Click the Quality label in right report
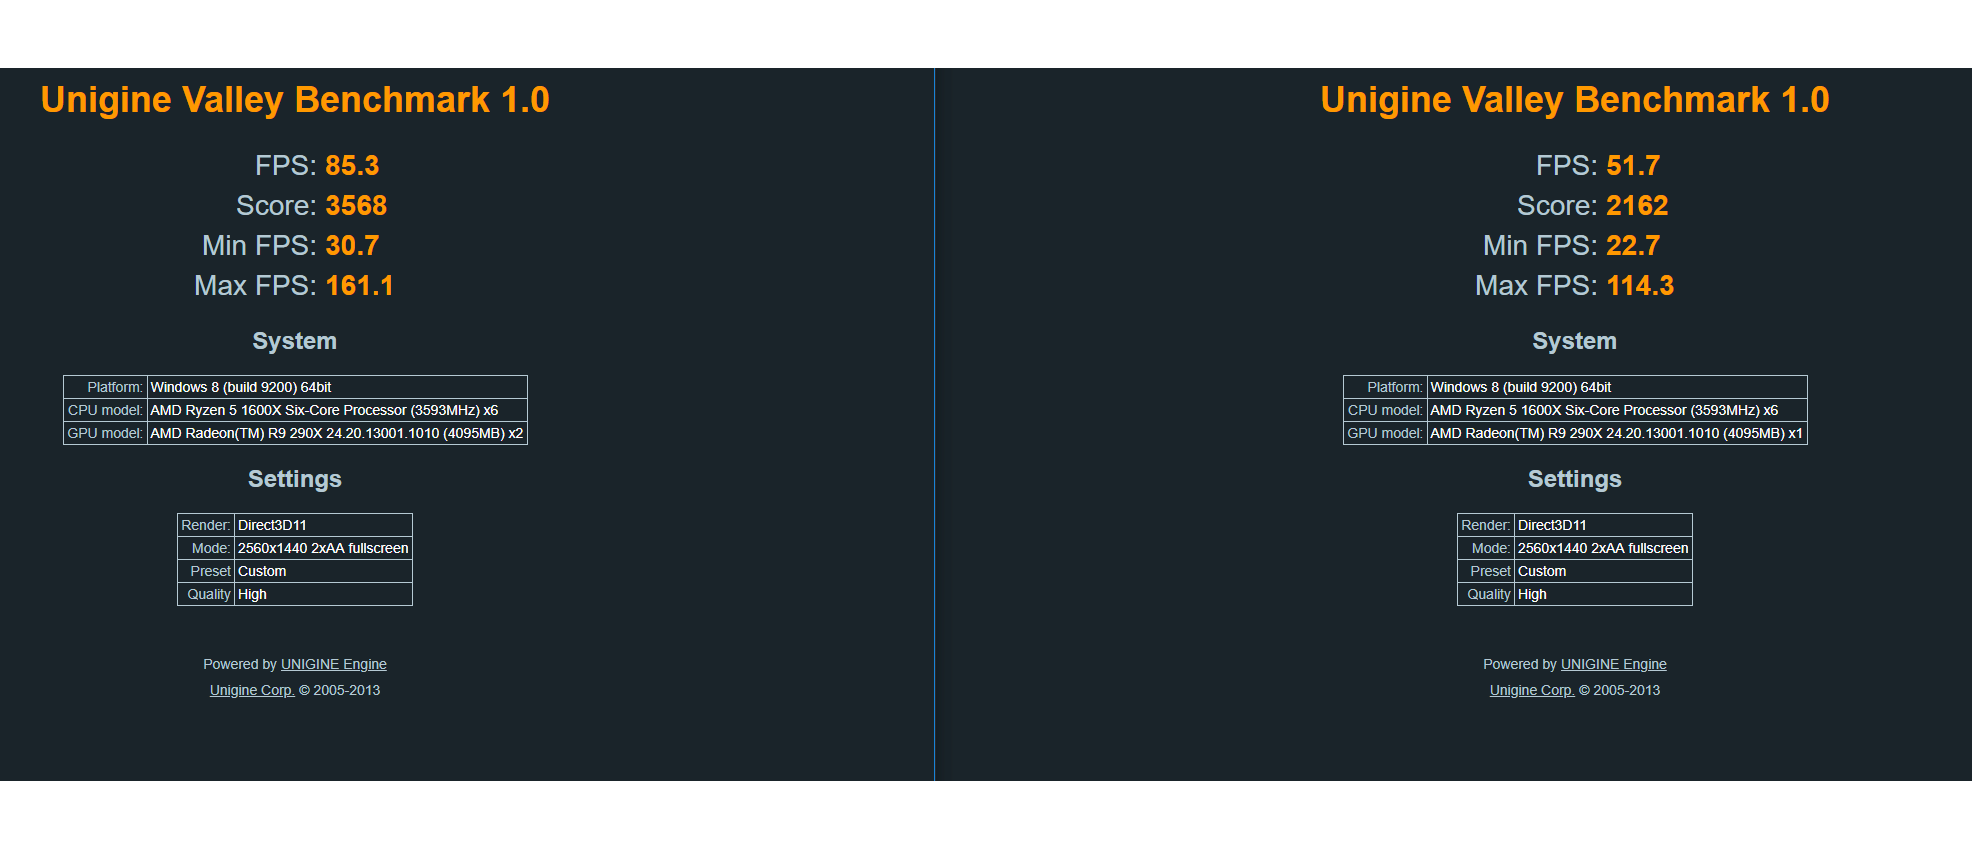The image size is (1972, 864). pyautogui.click(x=1489, y=594)
